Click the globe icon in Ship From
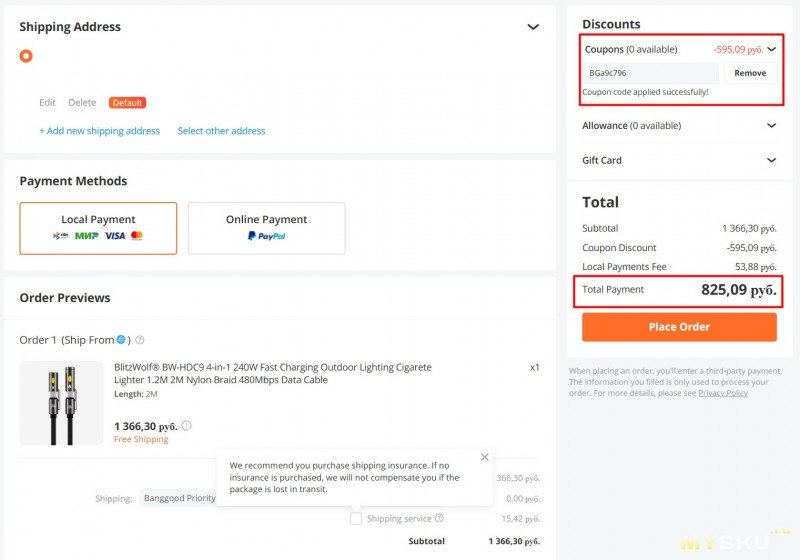Image resolution: width=800 pixels, height=560 pixels. click(x=121, y=340)
